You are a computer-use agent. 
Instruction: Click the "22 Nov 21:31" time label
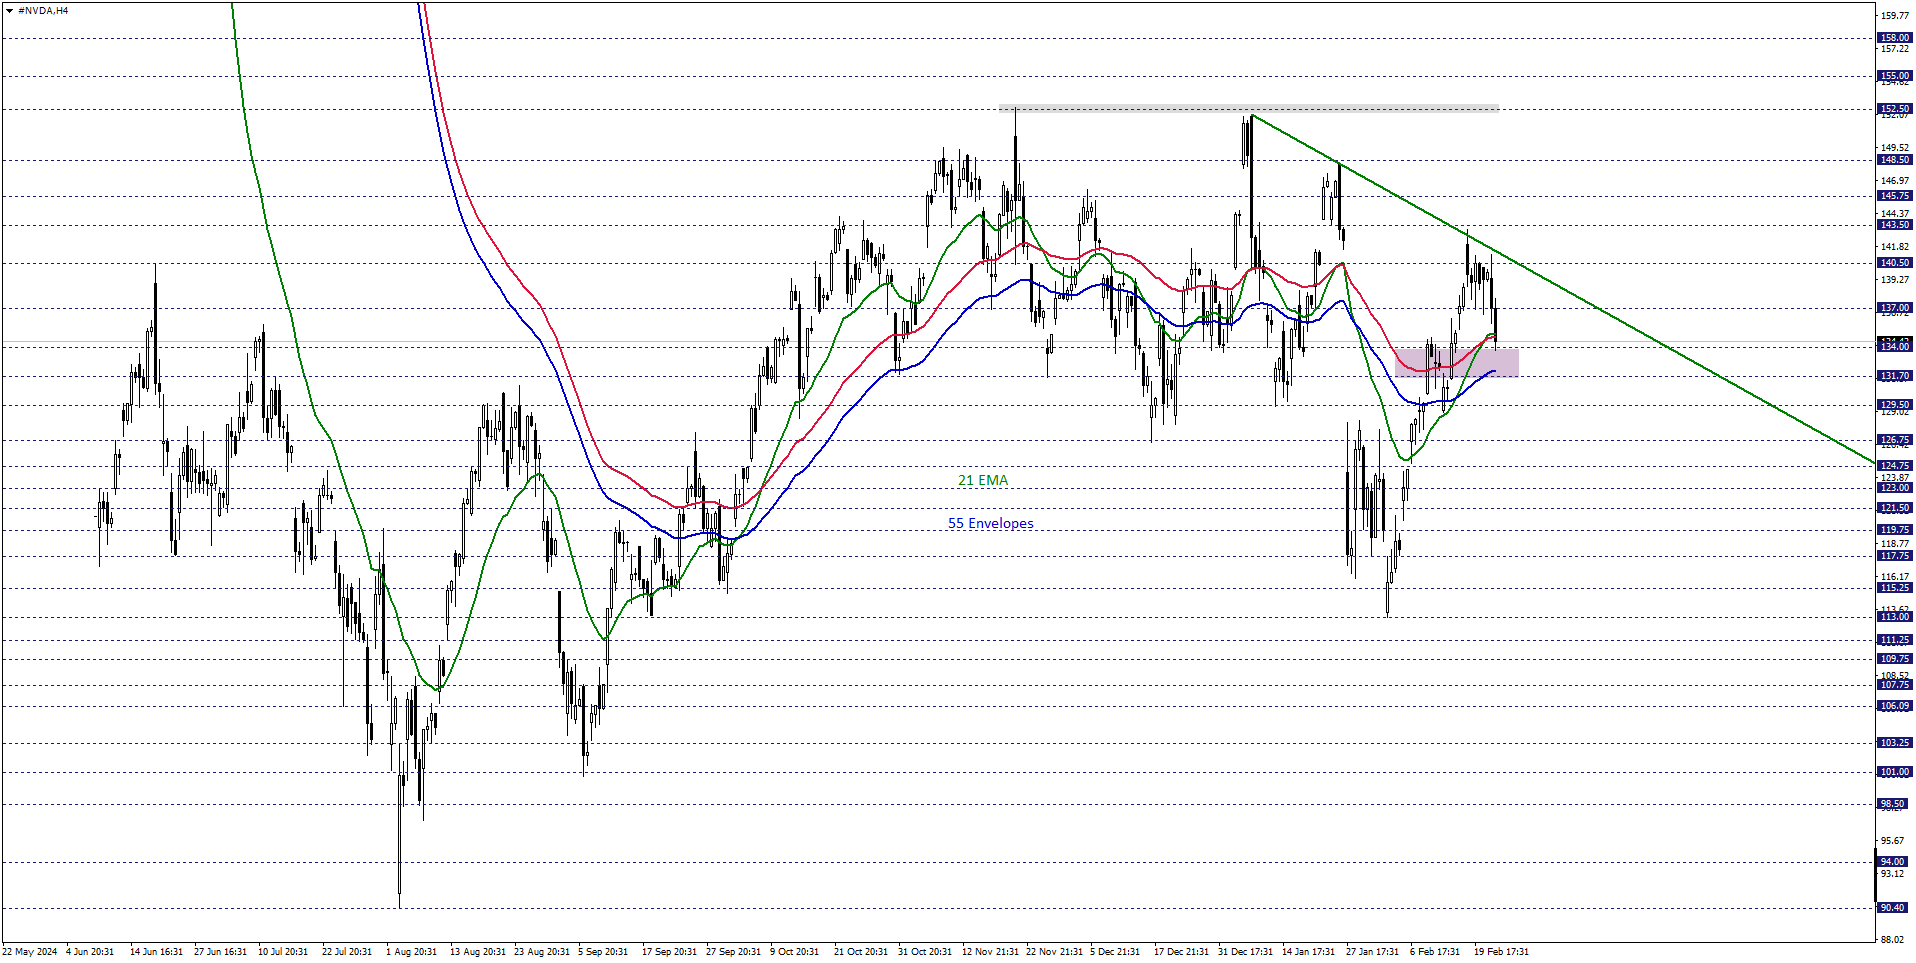[x=1054, y=952]
